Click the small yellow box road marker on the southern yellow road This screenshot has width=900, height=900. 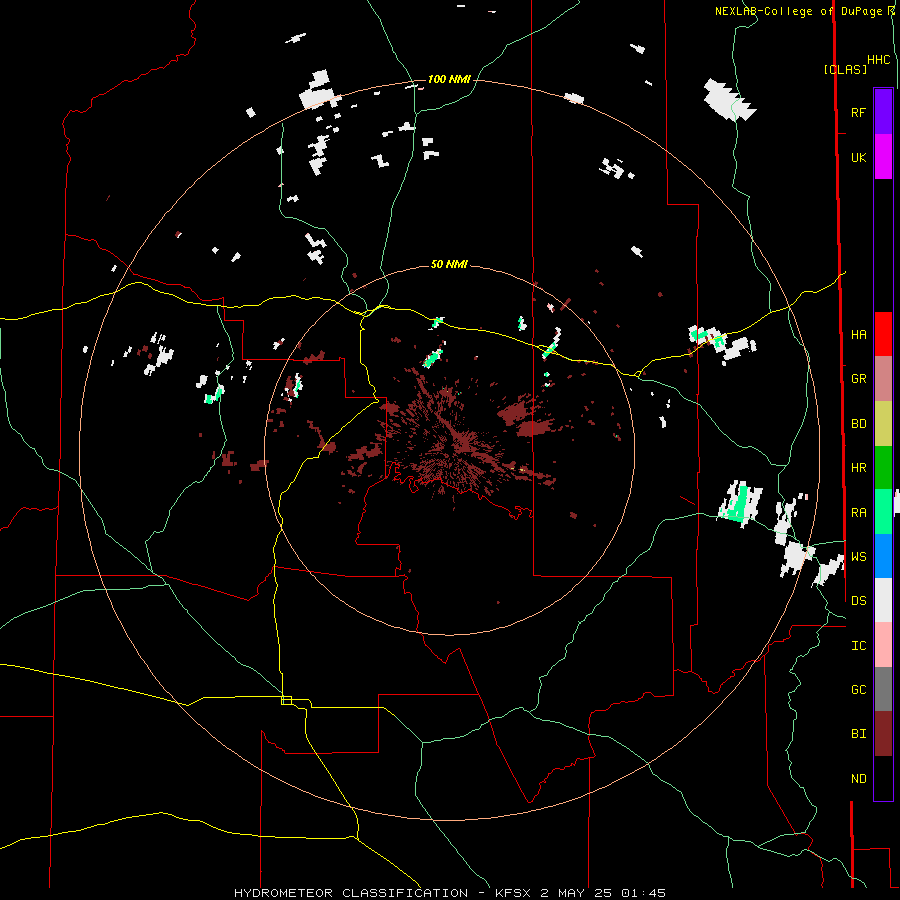click(x=286, y=700)
